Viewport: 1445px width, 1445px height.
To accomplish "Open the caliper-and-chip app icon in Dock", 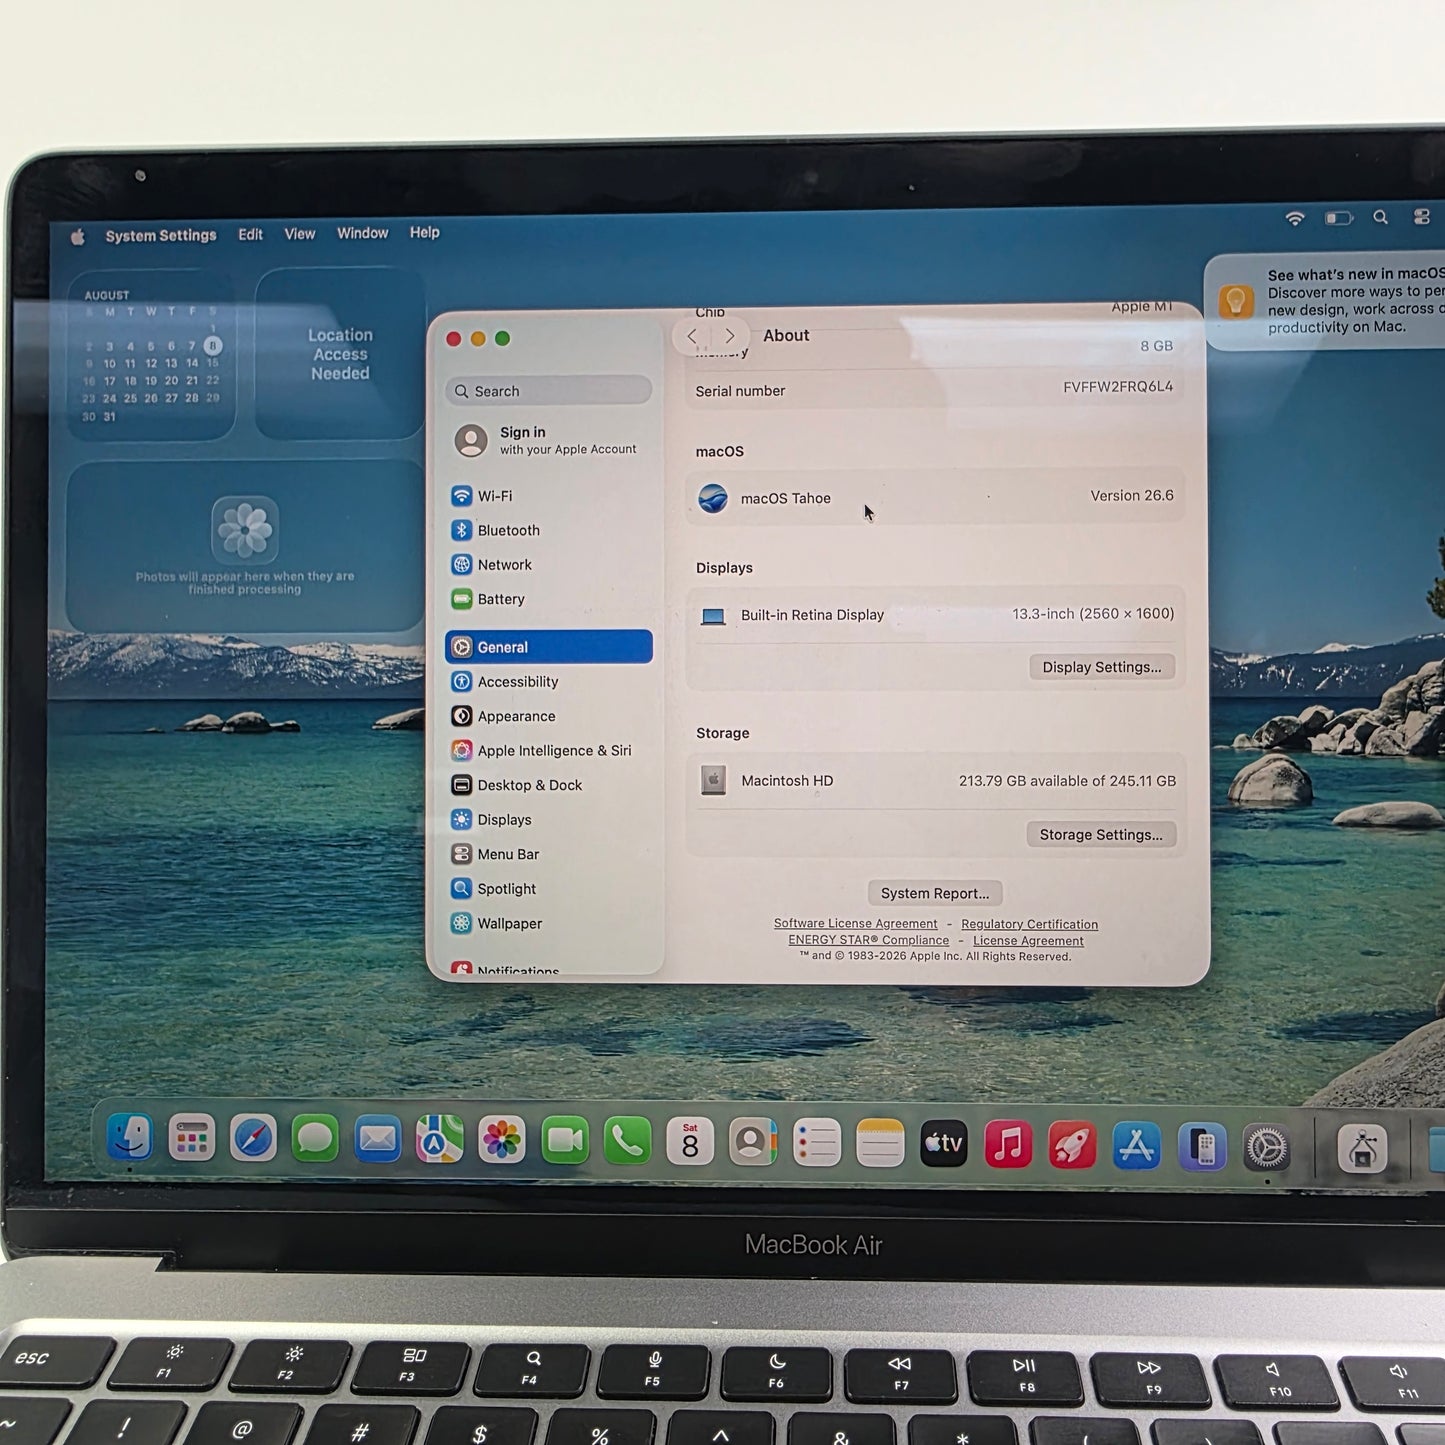I will coord(1363,1149).
